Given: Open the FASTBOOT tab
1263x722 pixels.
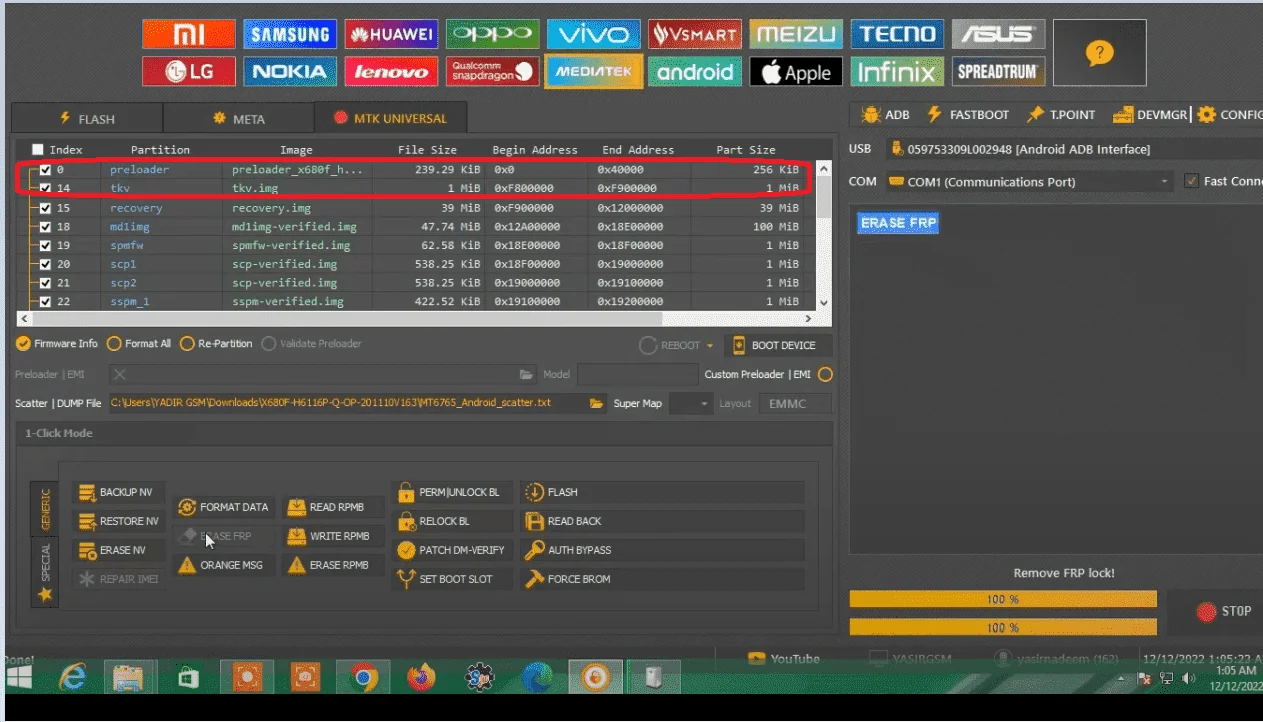Looking at the screenshot, I should pyautogui.click(x=968, y=114).
